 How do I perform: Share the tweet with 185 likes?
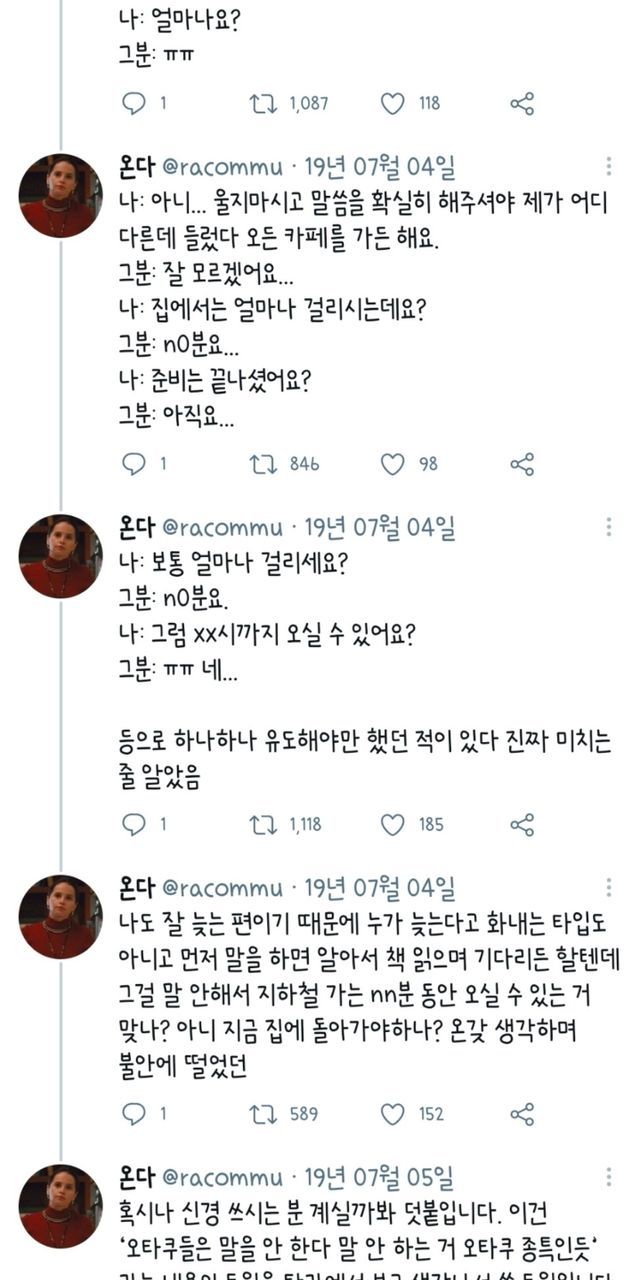point(522,825)
